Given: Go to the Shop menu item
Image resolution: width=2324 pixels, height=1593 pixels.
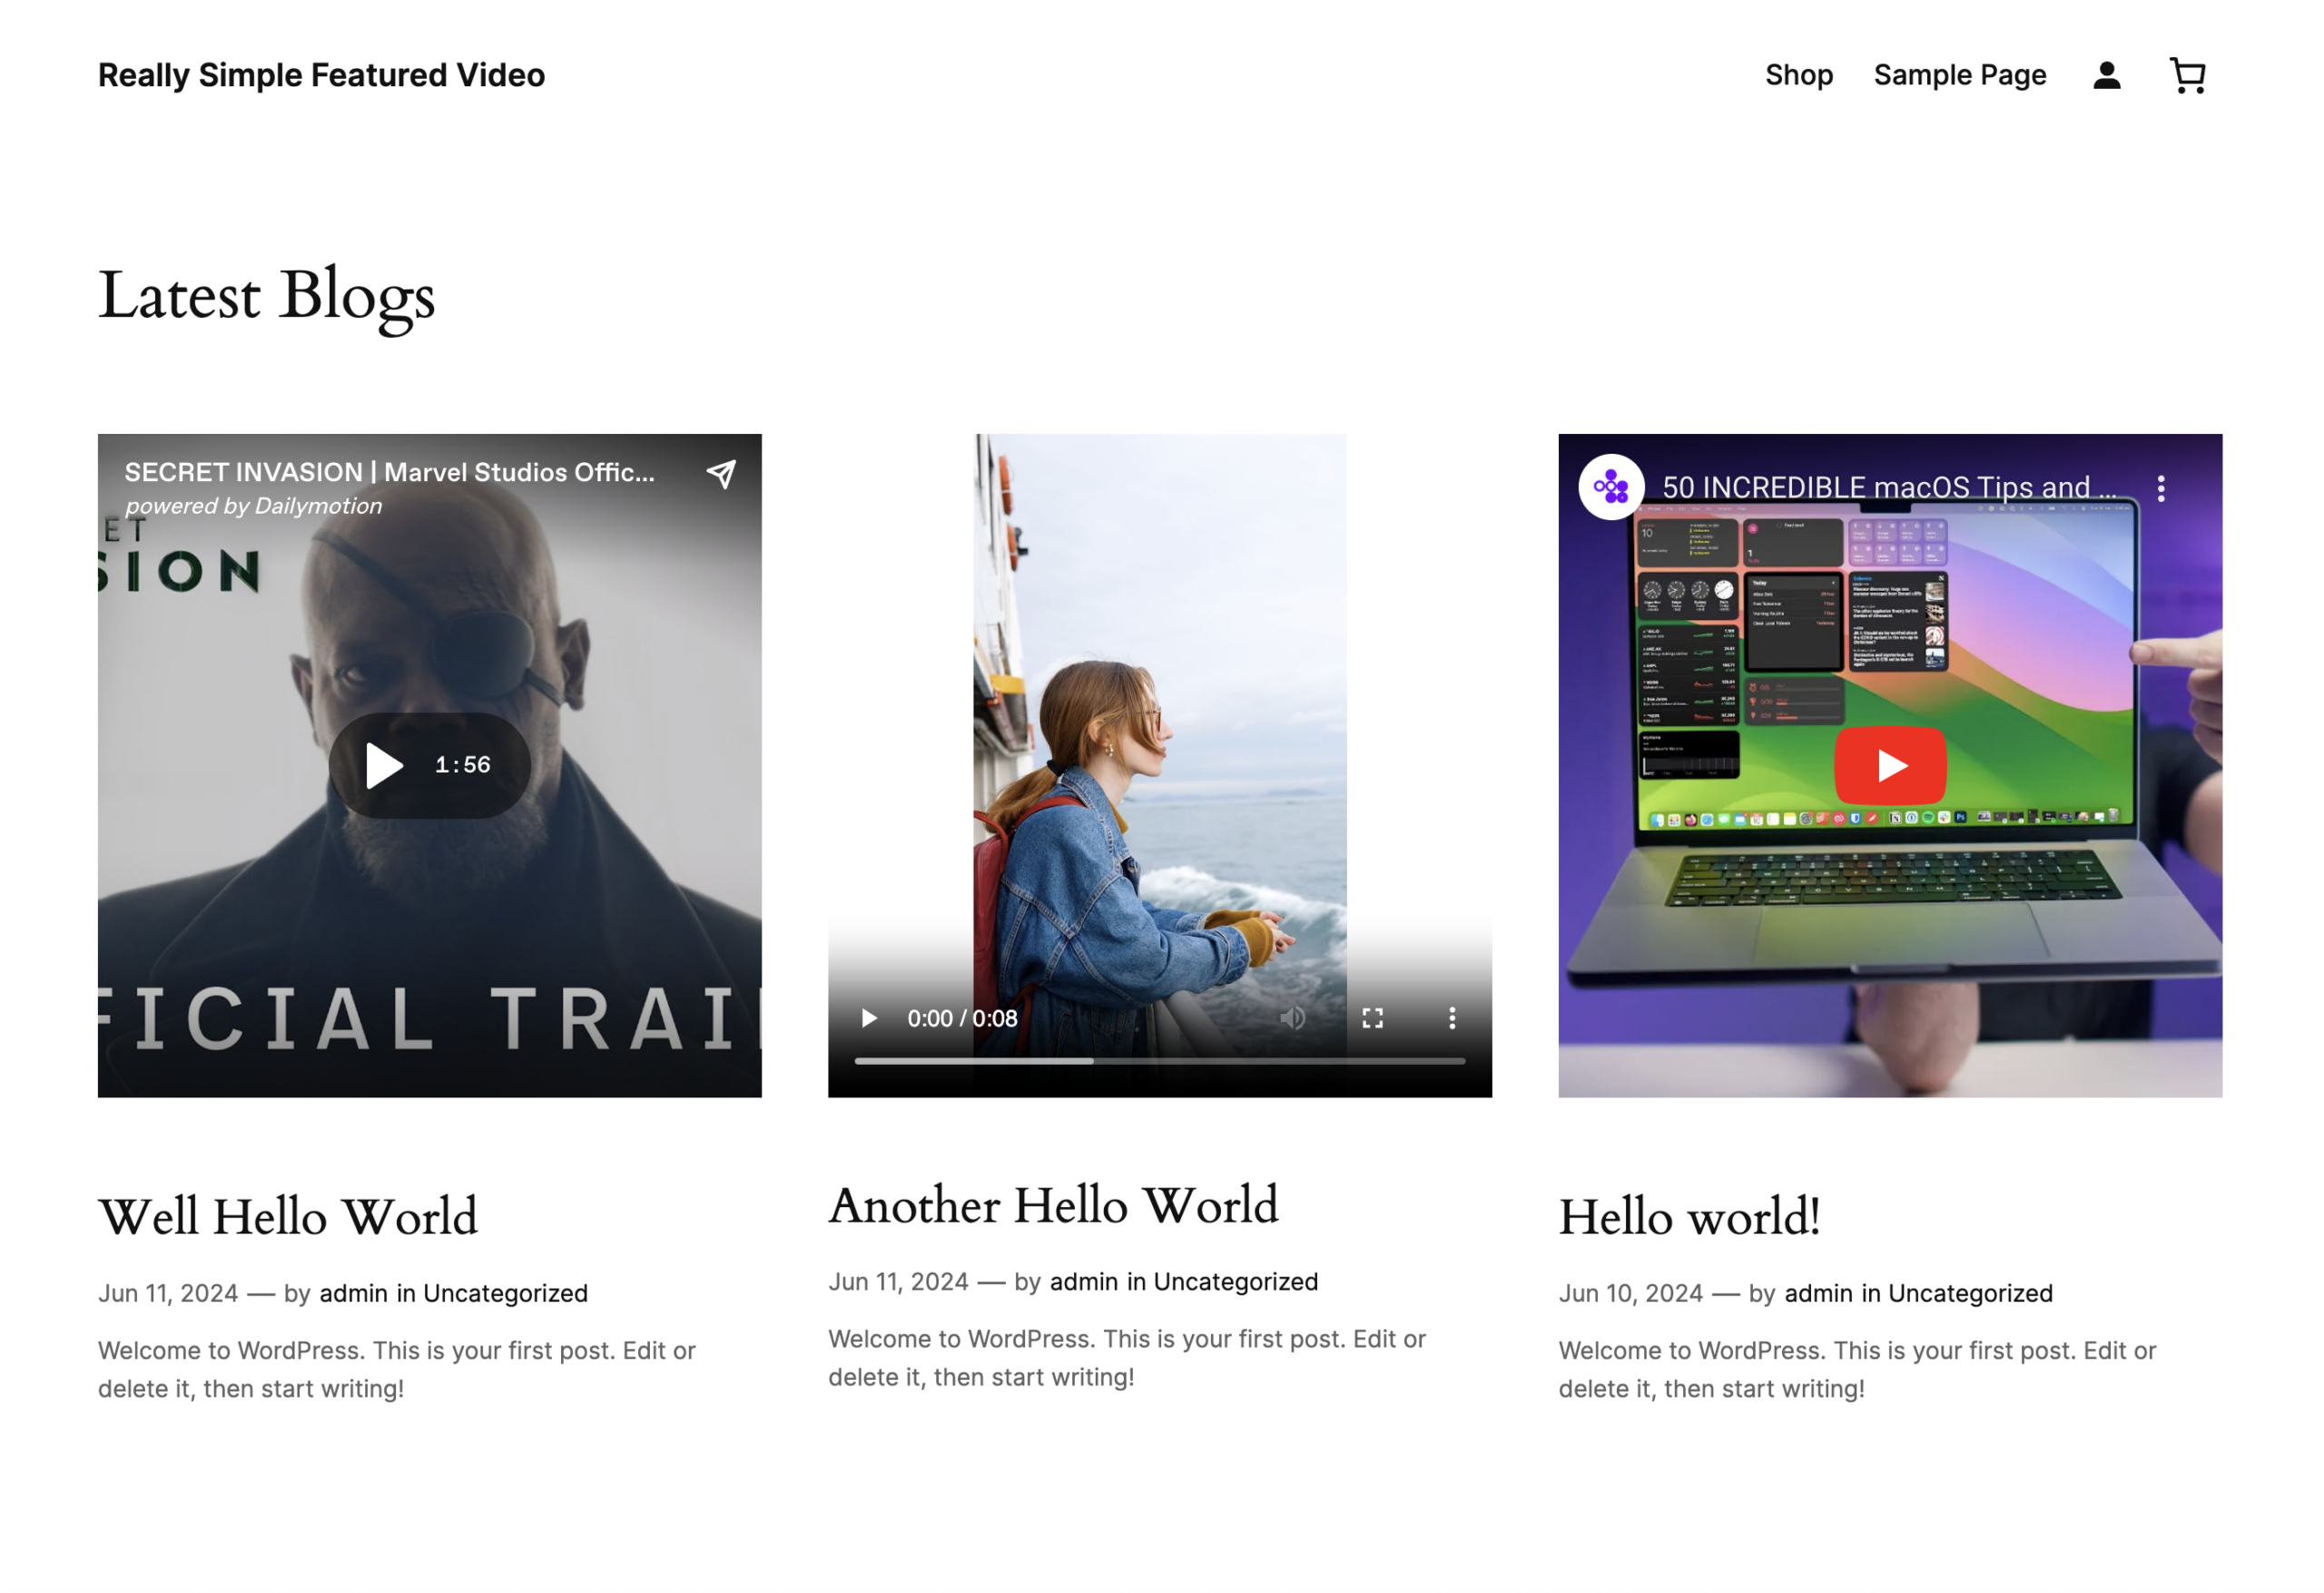Looking at the screenshot, I should [x=1799, y=75].
